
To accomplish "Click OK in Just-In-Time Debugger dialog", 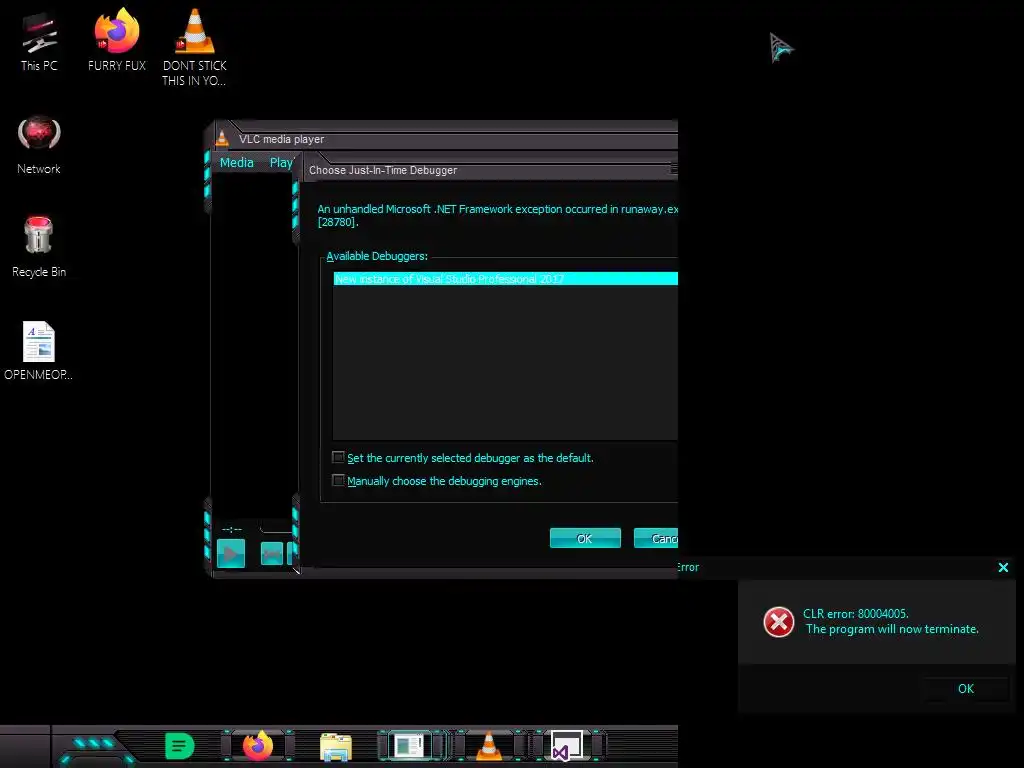I will tap(585, 538).
